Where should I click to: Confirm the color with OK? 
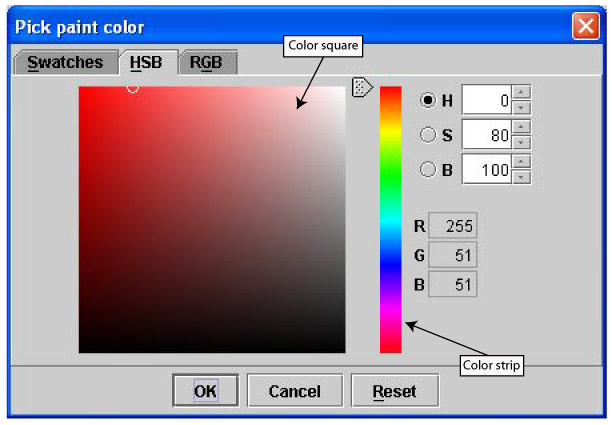(205, 391)
